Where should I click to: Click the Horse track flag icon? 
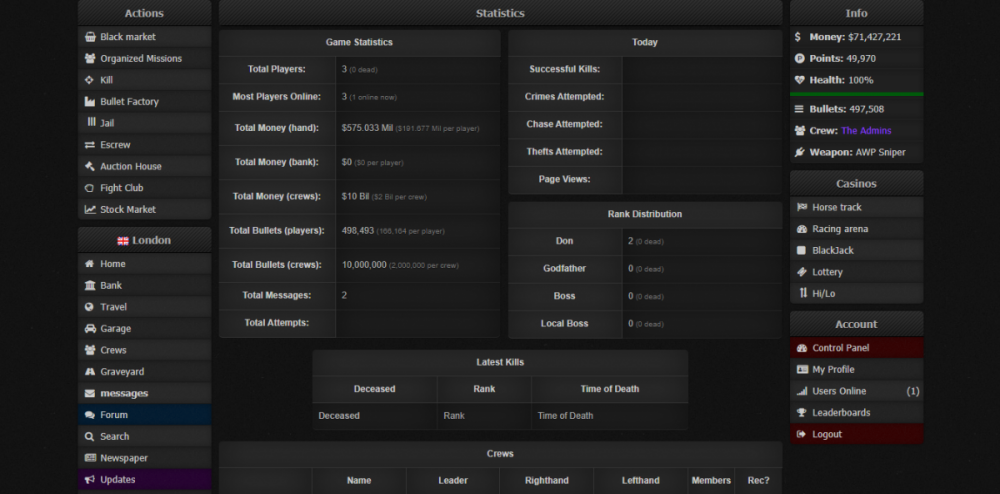coord(802,207)
